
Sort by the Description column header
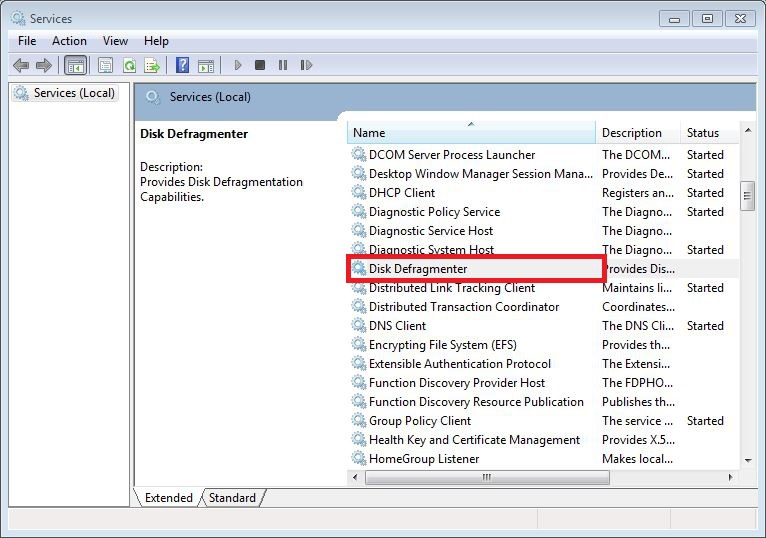pyautogui.click(x=638, y=133)
